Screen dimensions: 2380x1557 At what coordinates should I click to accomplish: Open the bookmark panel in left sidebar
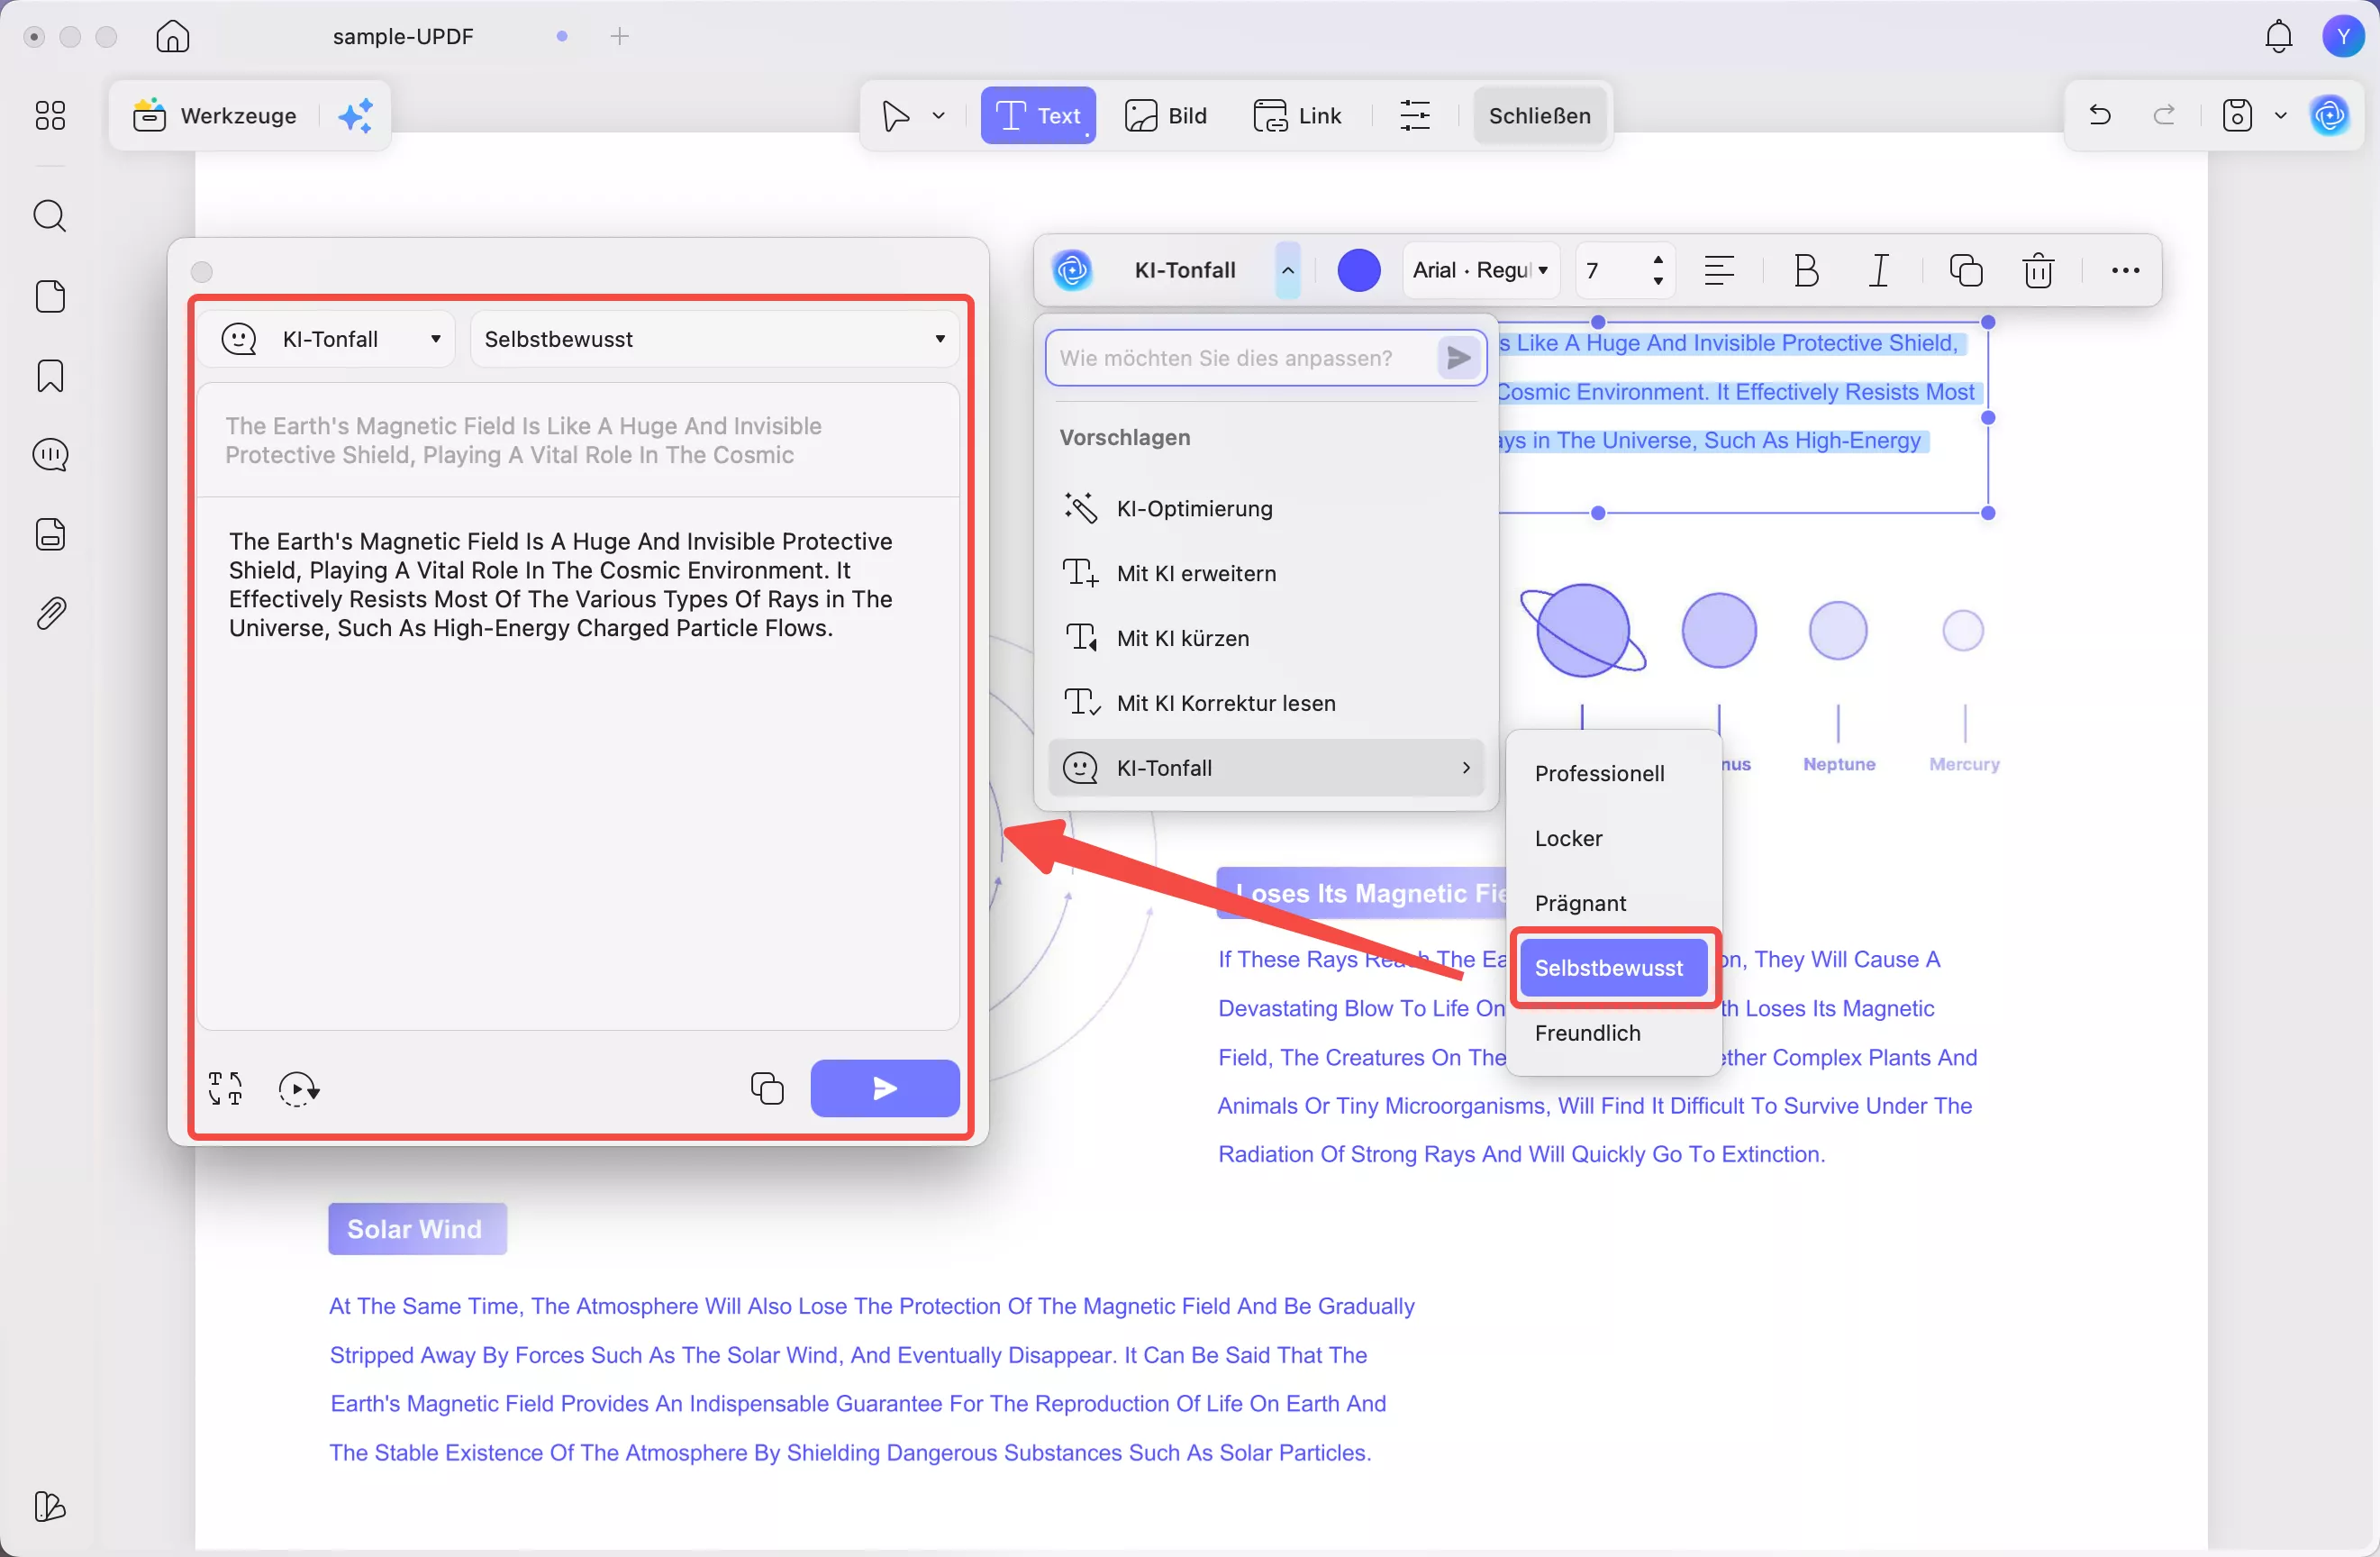coord(50,377)
